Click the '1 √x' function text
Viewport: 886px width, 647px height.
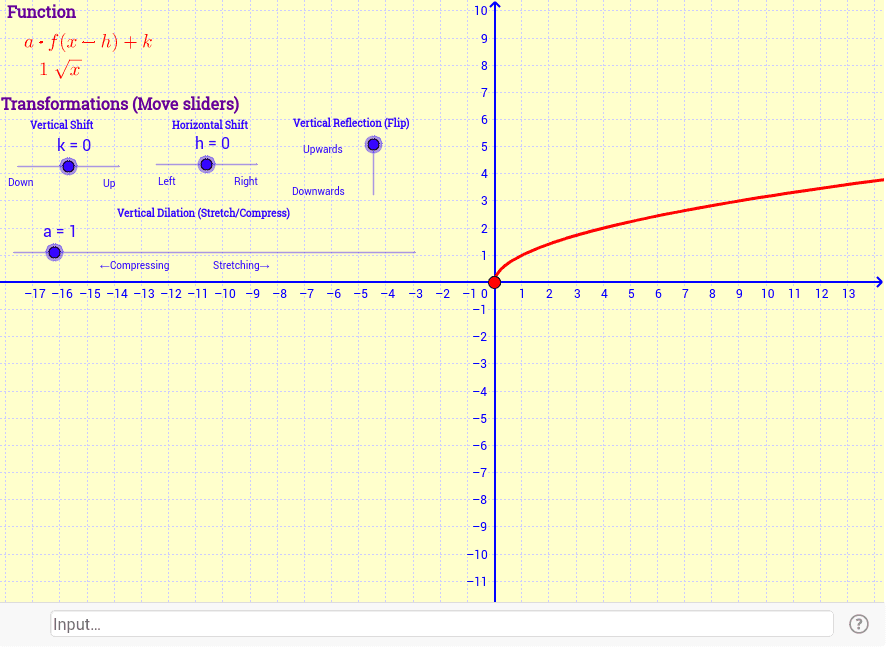coord(60,70)
